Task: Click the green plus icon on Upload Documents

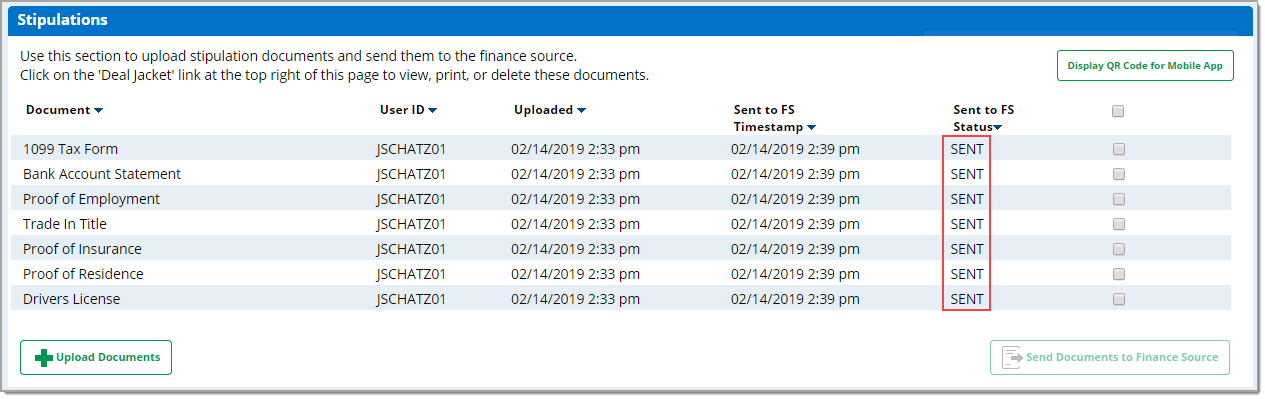Action: [x=44, y=358]
